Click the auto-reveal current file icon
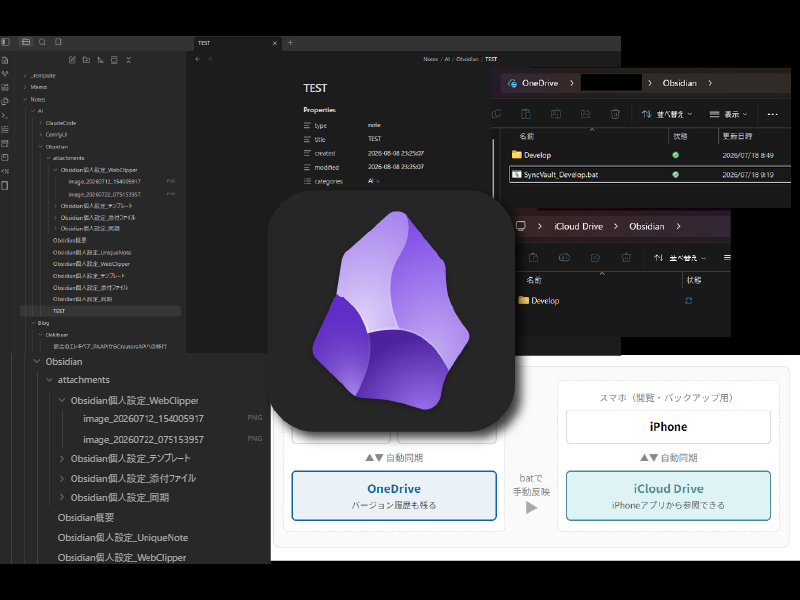 coord(114,60)
